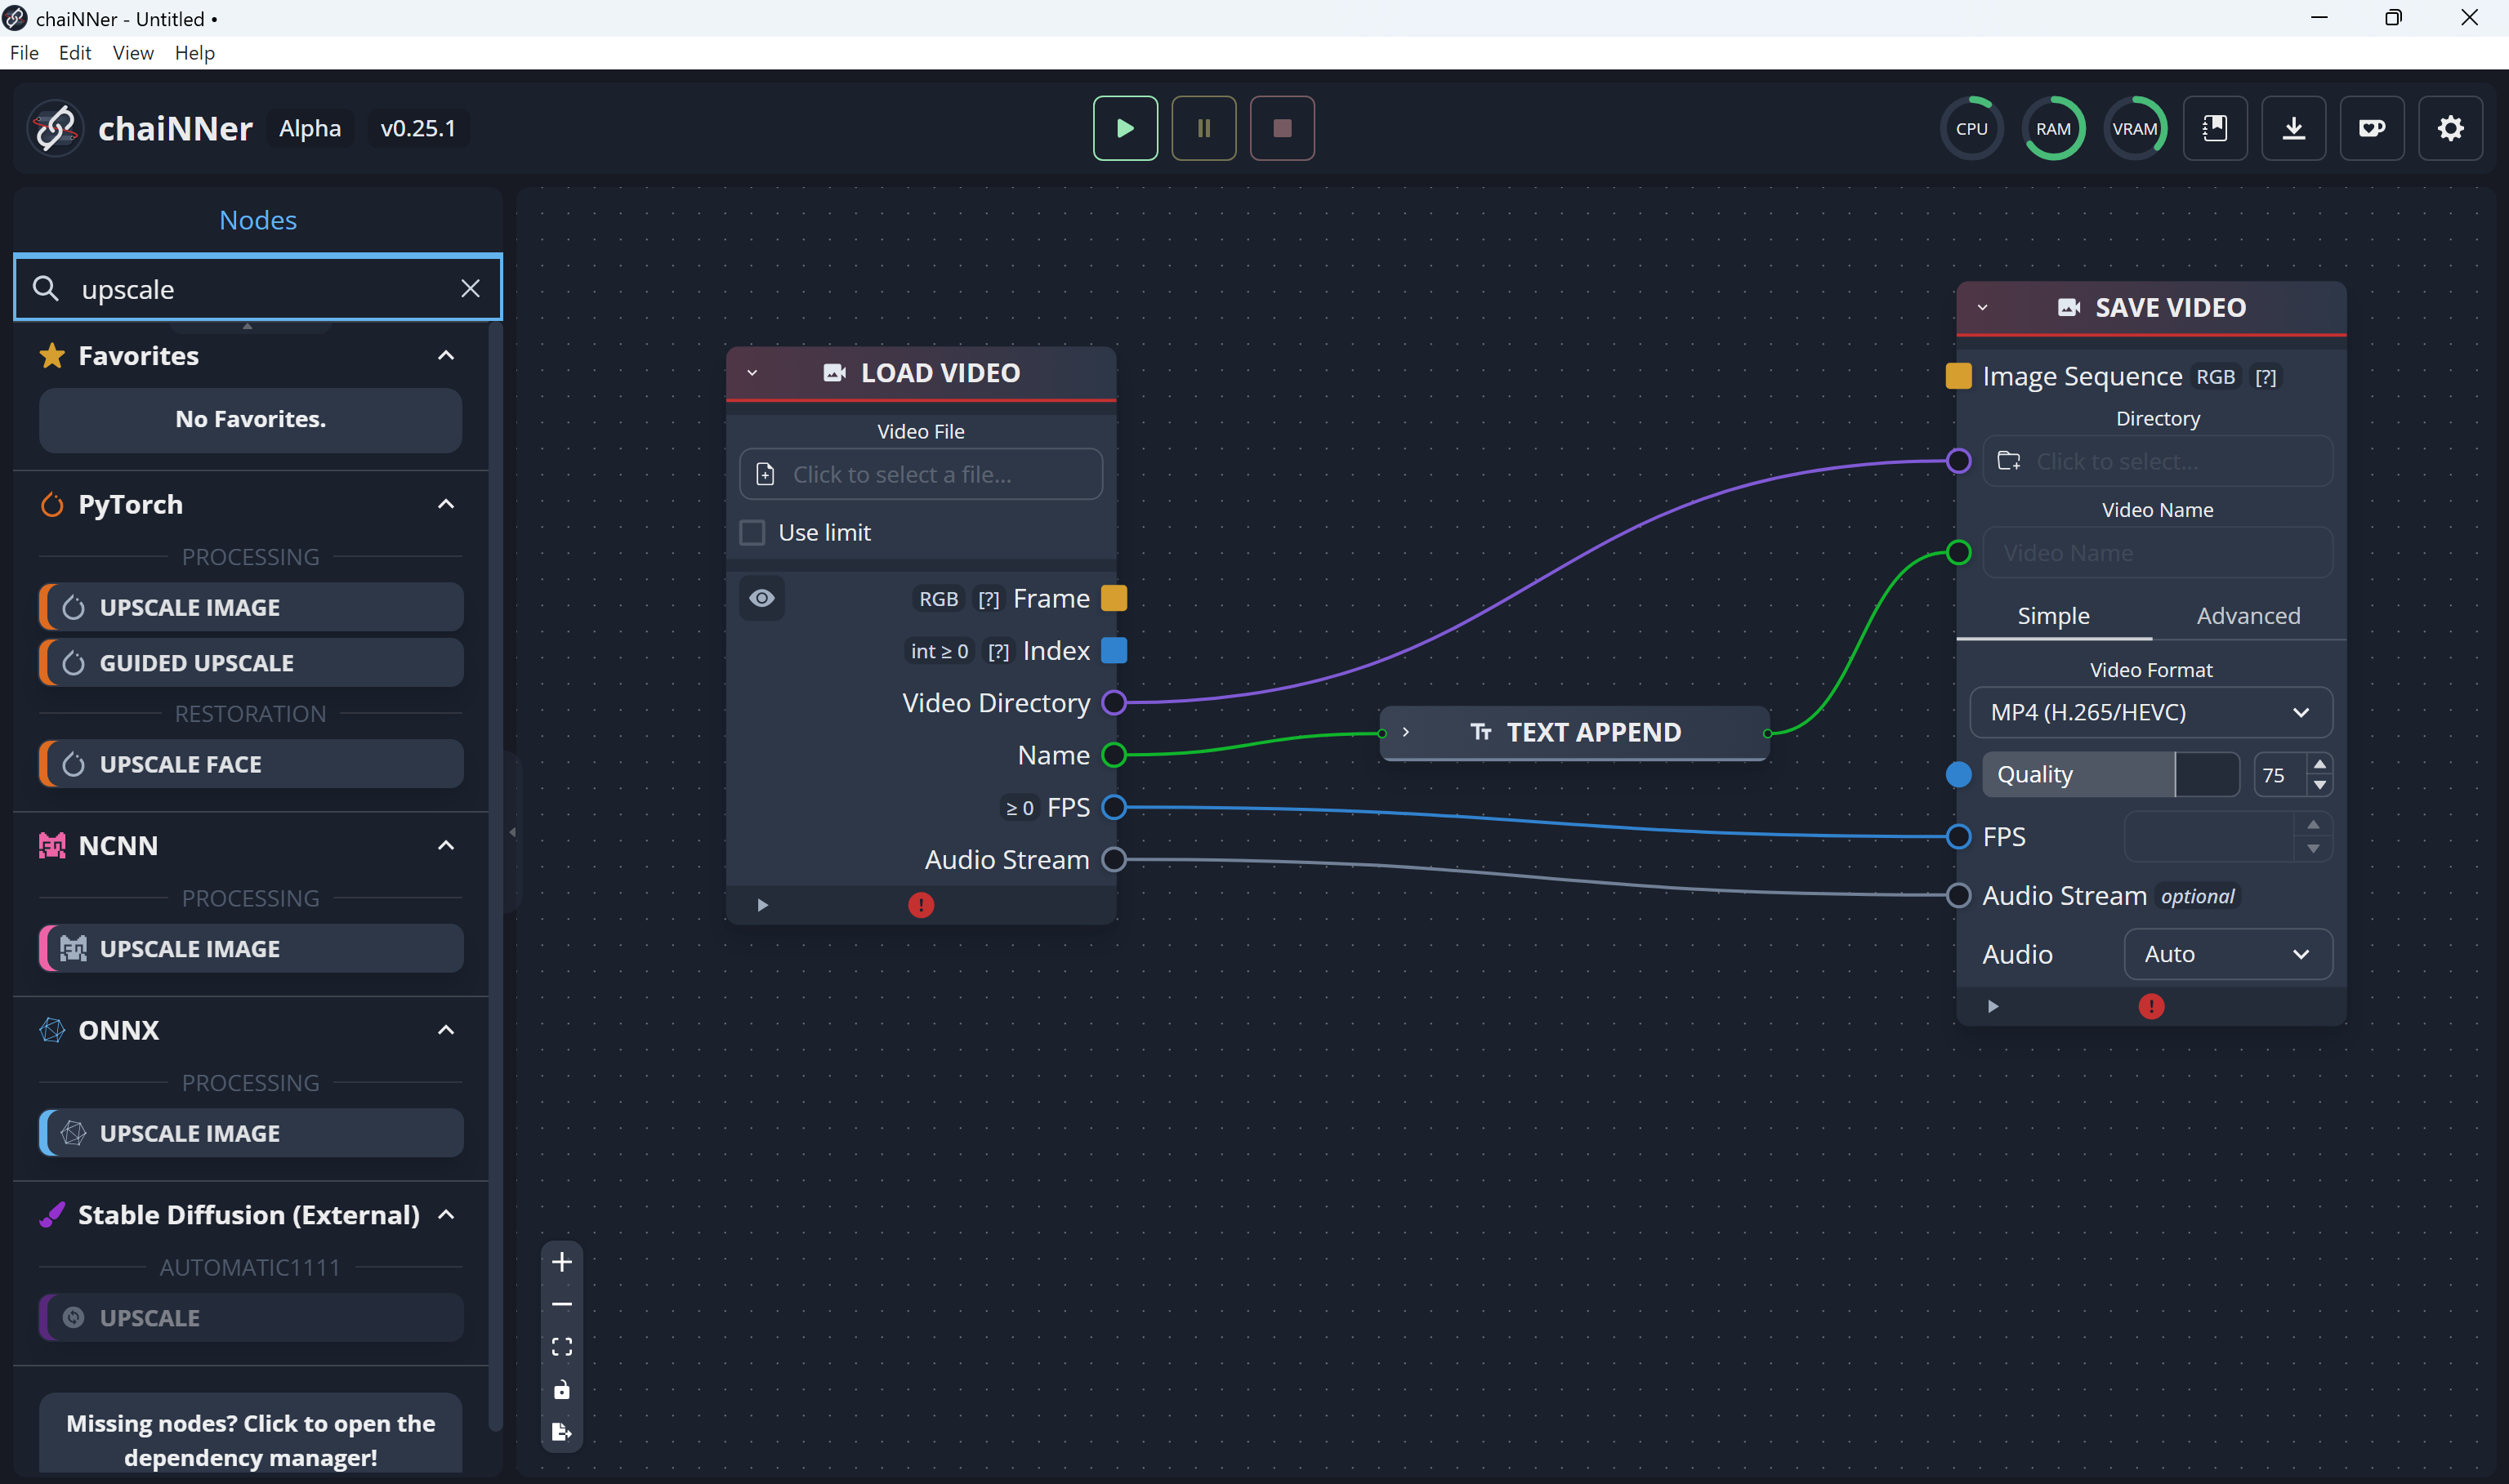
Task: Click Load Video error indicator
Action: pyautogui.click(x=921, y=905)
